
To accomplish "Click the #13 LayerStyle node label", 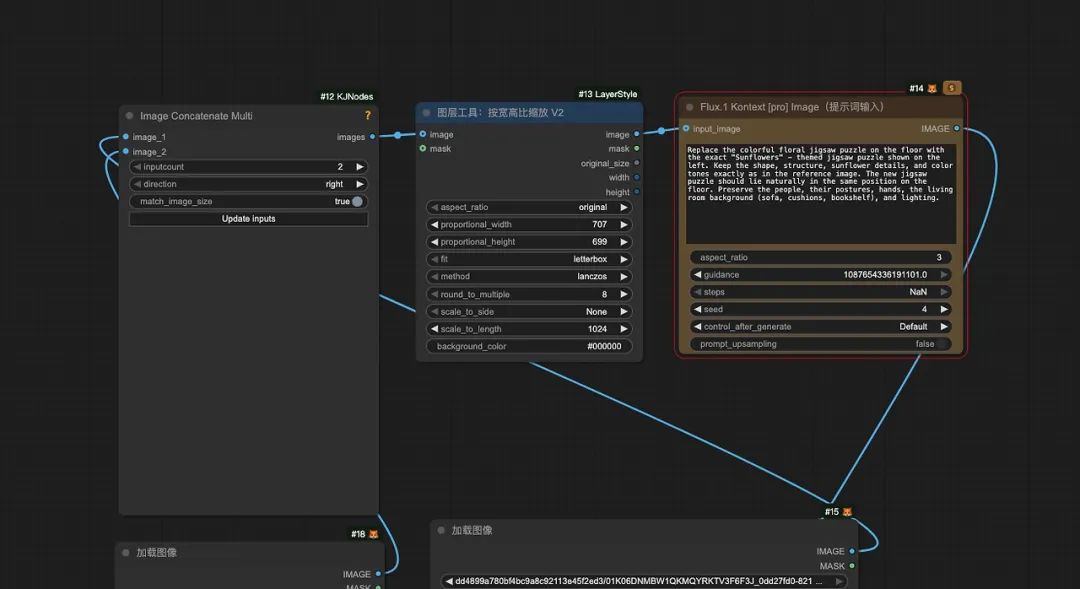I will click(x=608, y=94).
